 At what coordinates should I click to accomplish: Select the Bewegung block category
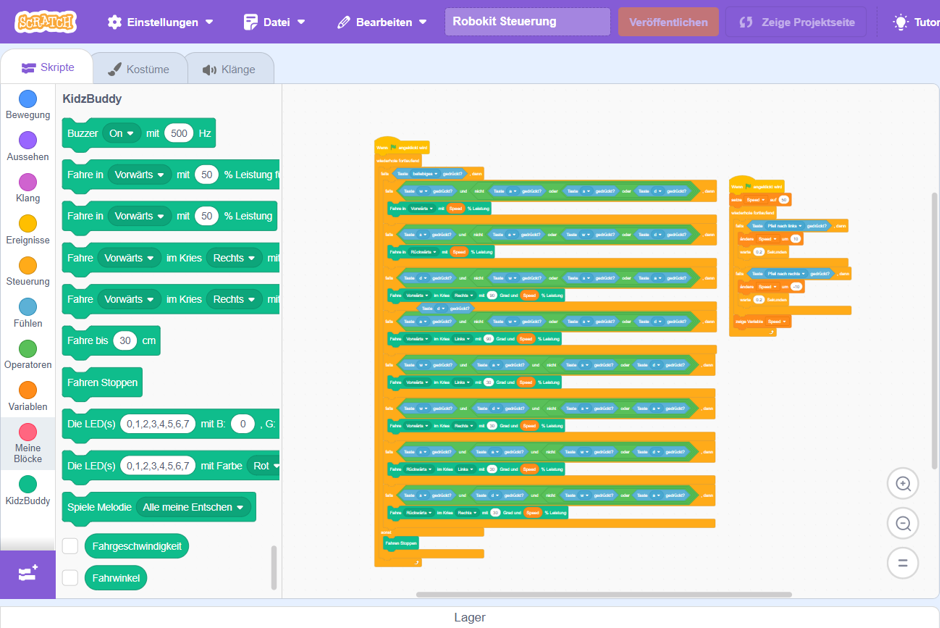[28, 104]
